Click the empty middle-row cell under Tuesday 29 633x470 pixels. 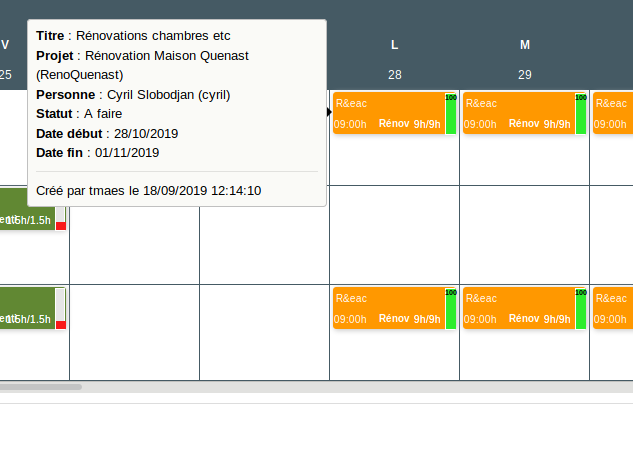tap(525, 235)
